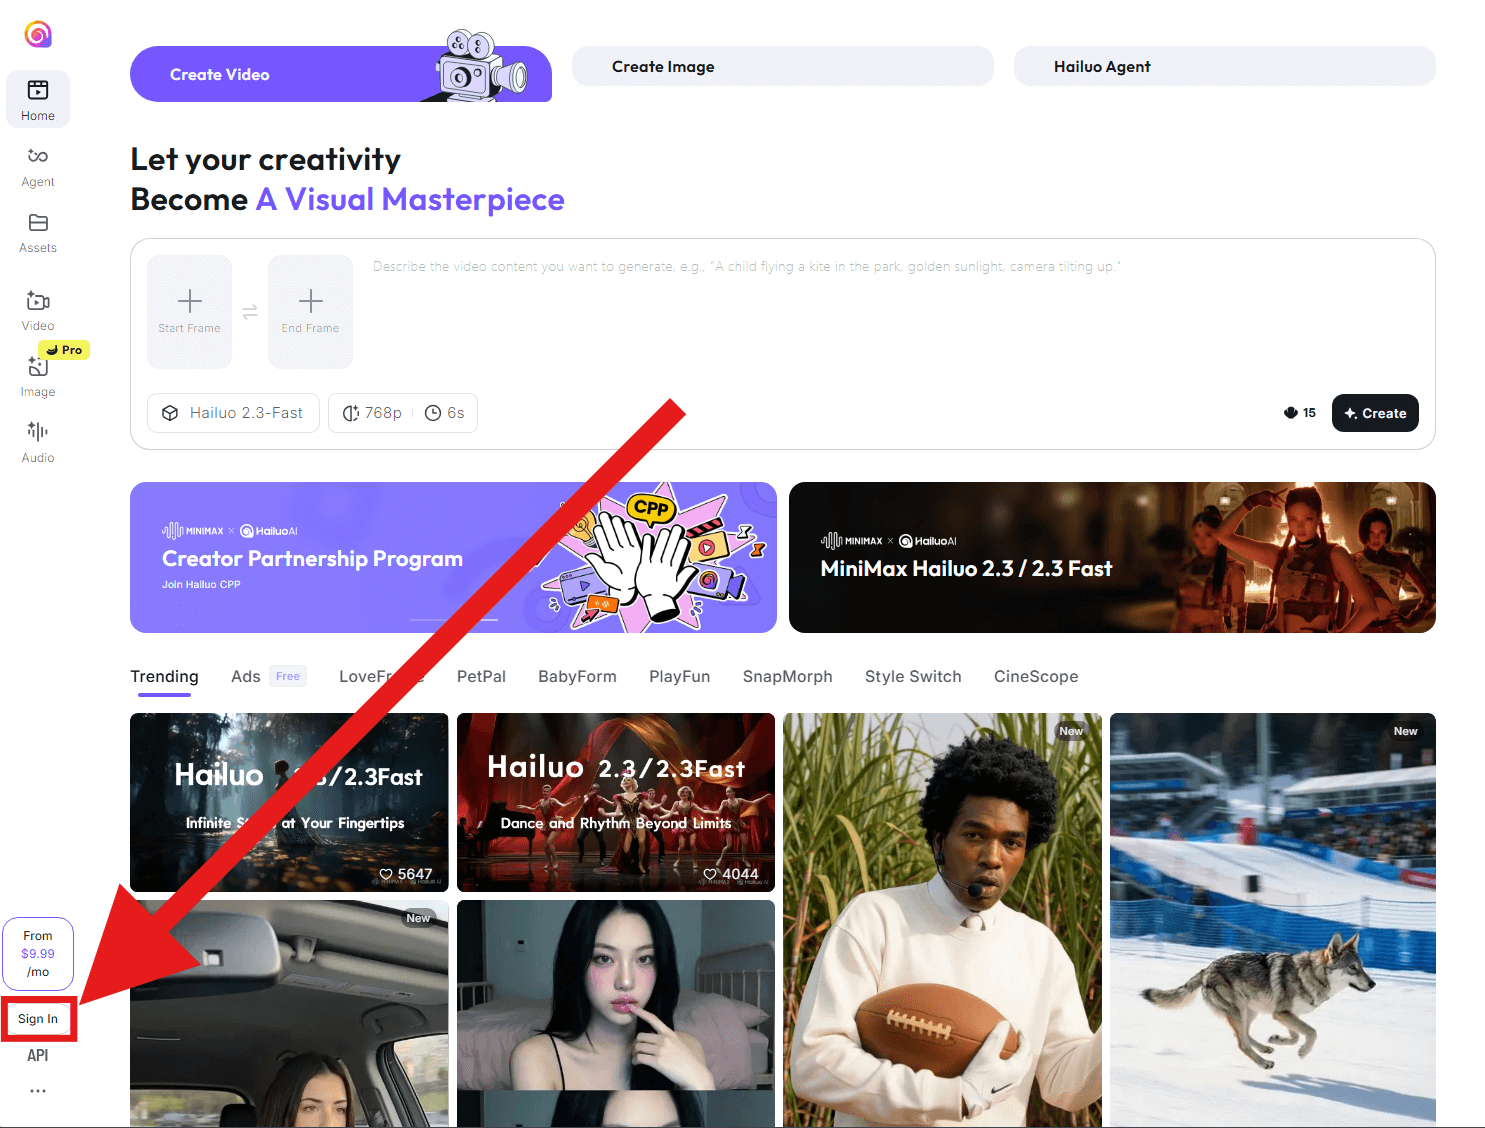The height and width of the screenshot is (1128, 1485).
Task: Like the Dance and Rhythm video
Action: (x=710, y=874)
